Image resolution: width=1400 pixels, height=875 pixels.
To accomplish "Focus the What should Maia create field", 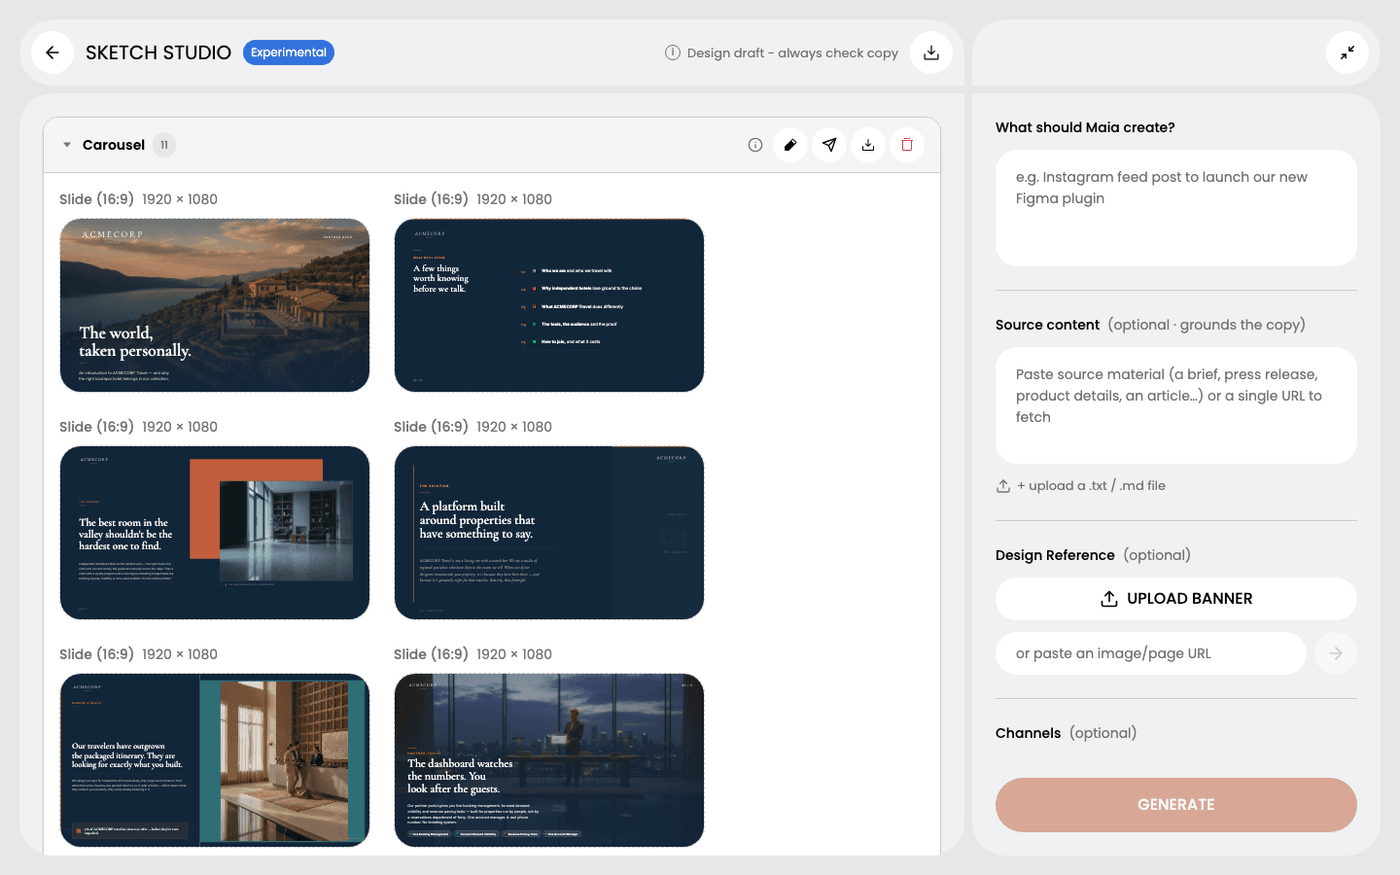I will pos(1176,208).
